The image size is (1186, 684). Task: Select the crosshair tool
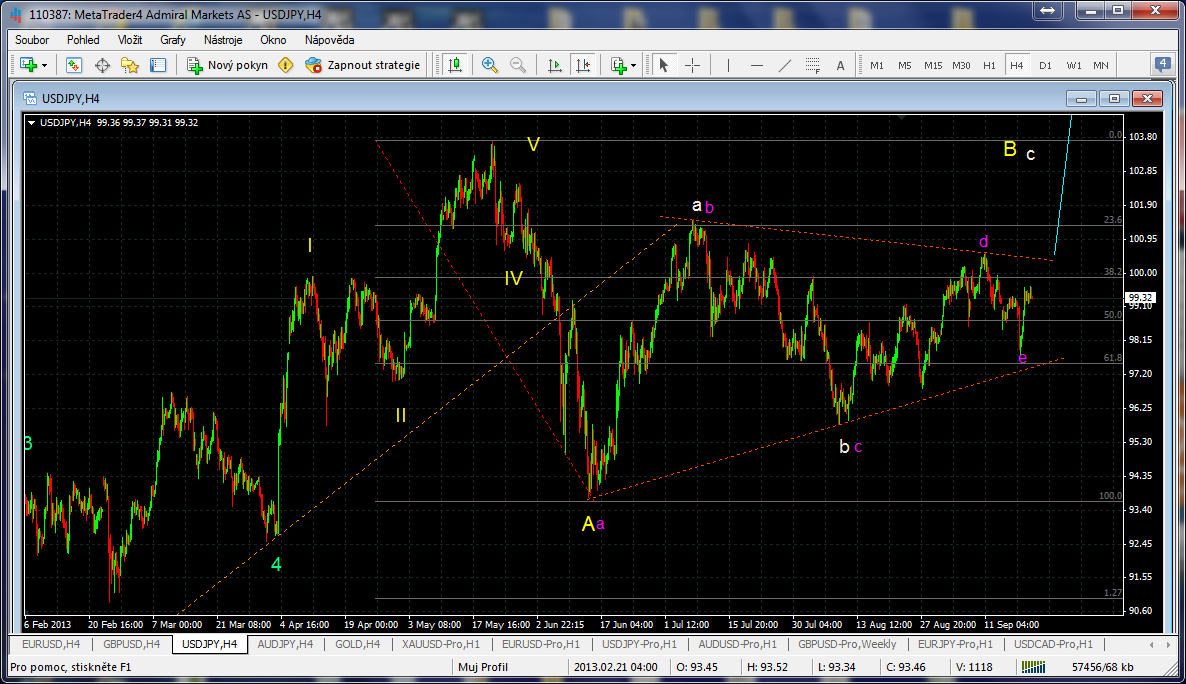[x=692, y=65]
